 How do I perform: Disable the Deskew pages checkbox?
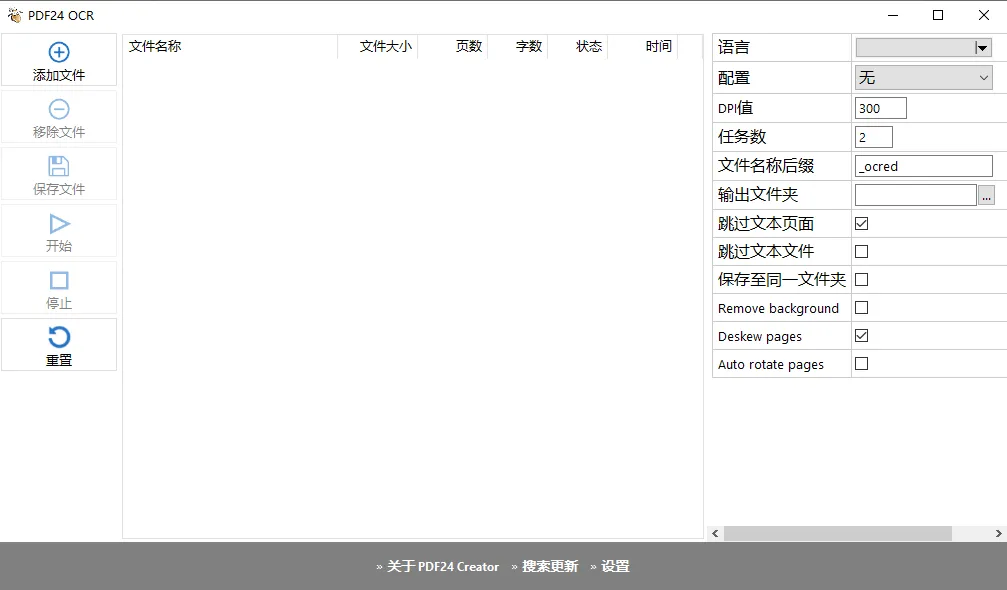861,336
